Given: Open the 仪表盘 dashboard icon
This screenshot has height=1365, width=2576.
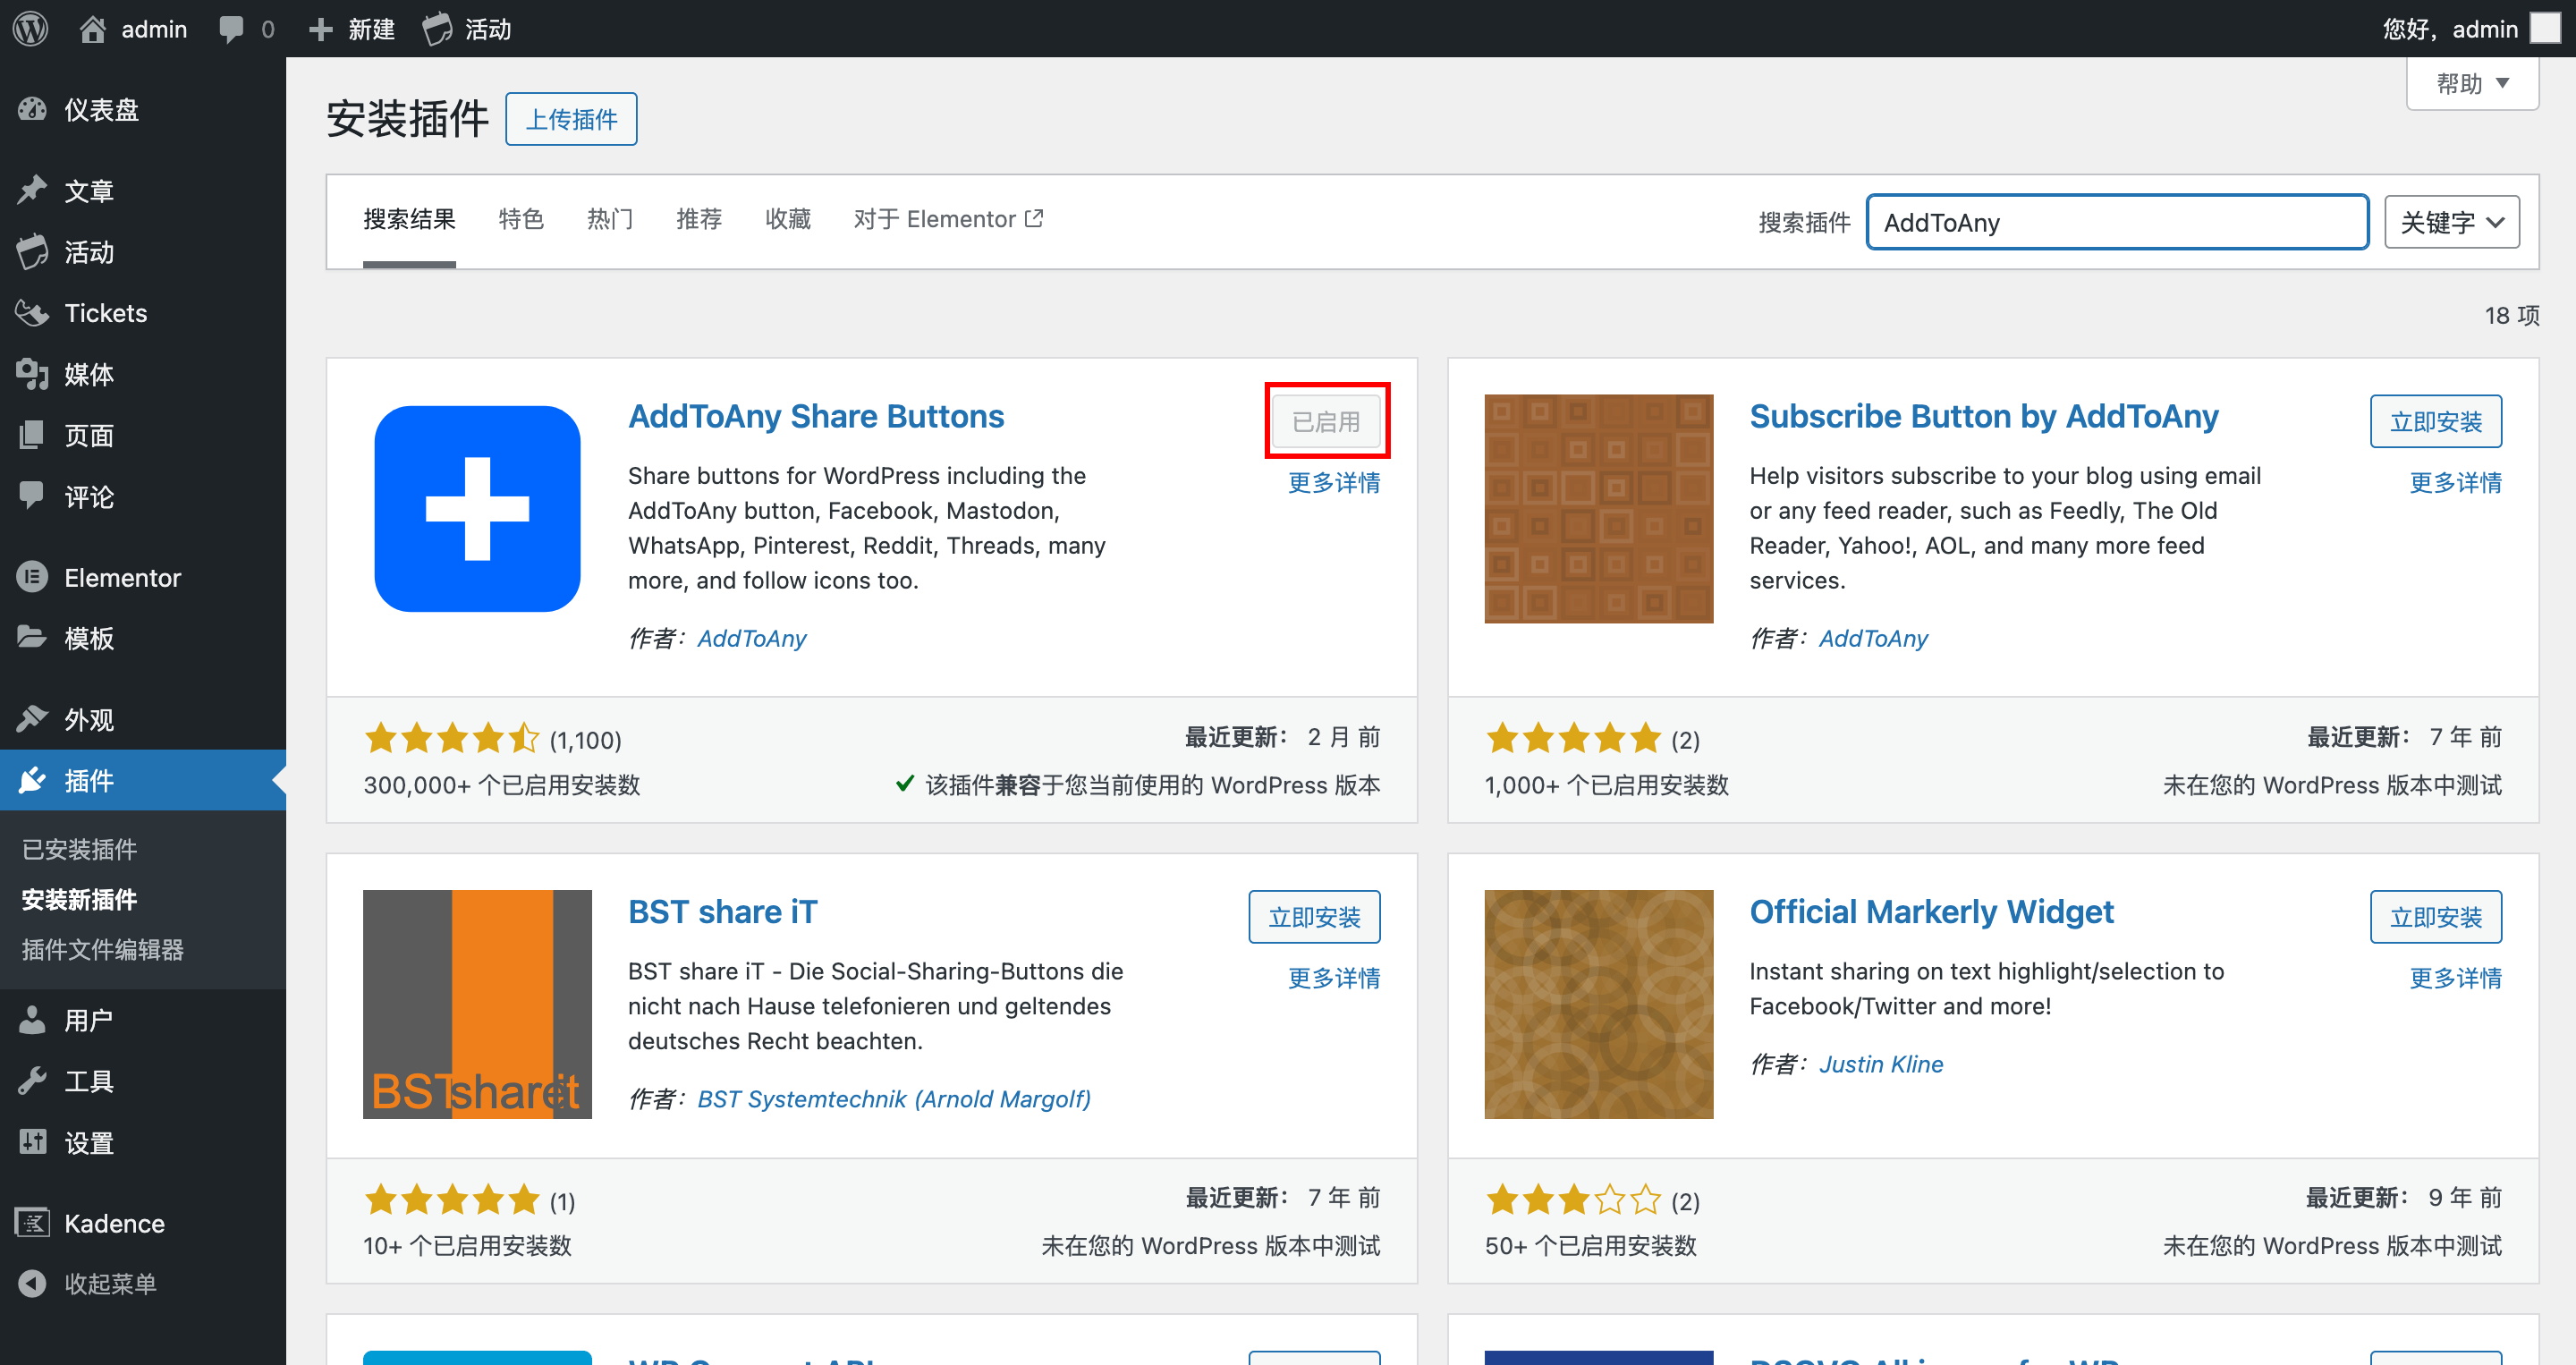Looking at the screenshot, I should coord(33,109).
